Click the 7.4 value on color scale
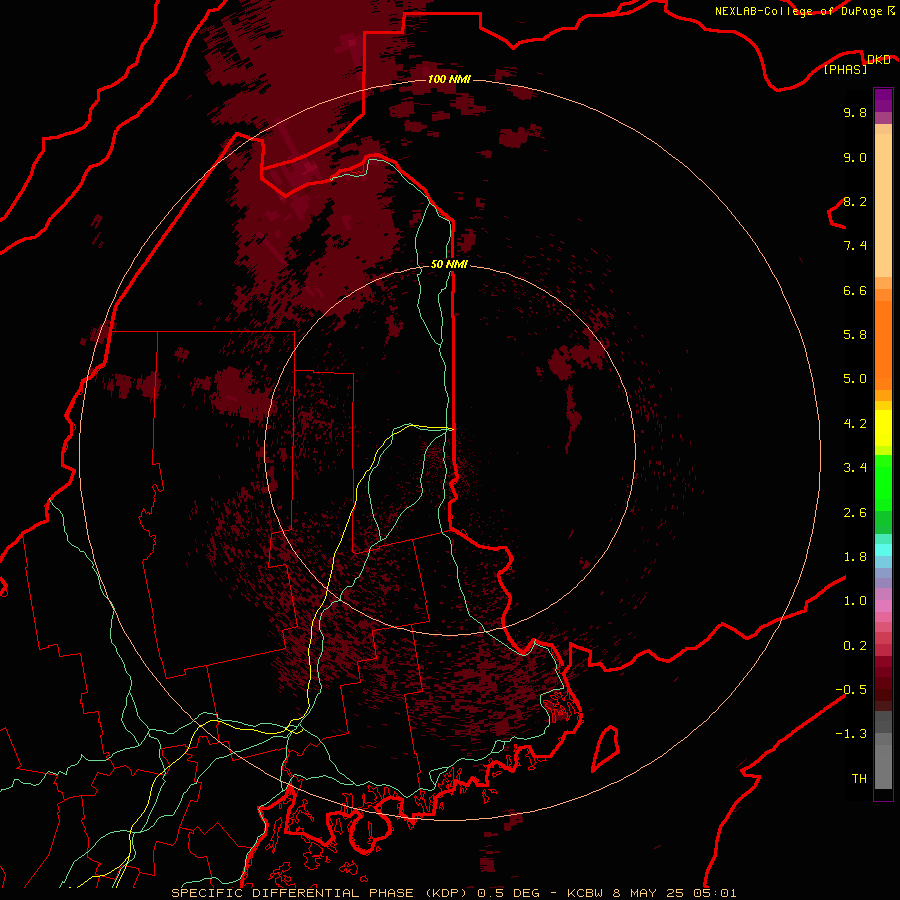The image size is (900, 900). 855,246
